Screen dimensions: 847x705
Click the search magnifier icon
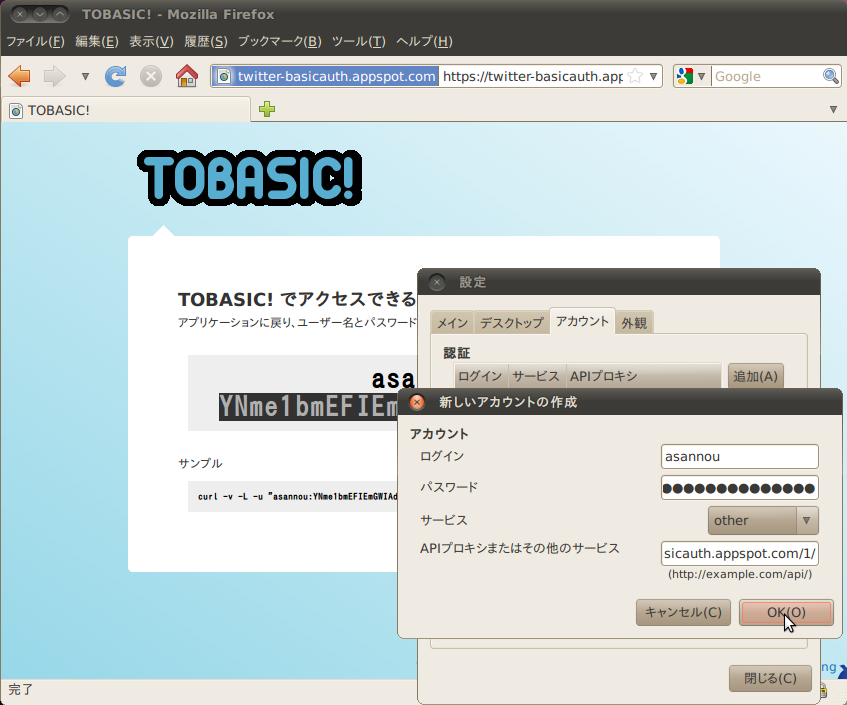pos(830,76)
